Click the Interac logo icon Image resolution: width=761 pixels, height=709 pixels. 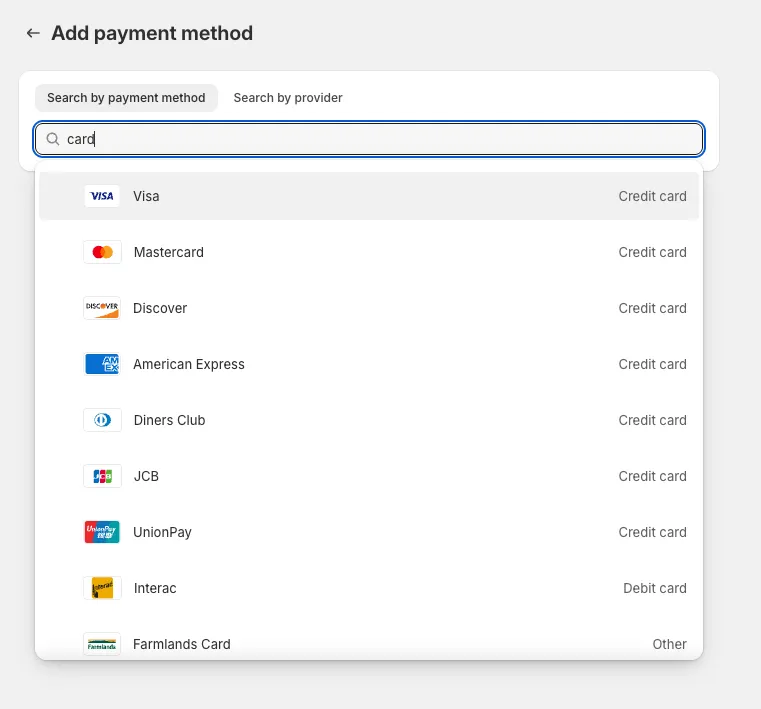coord(102,588)
